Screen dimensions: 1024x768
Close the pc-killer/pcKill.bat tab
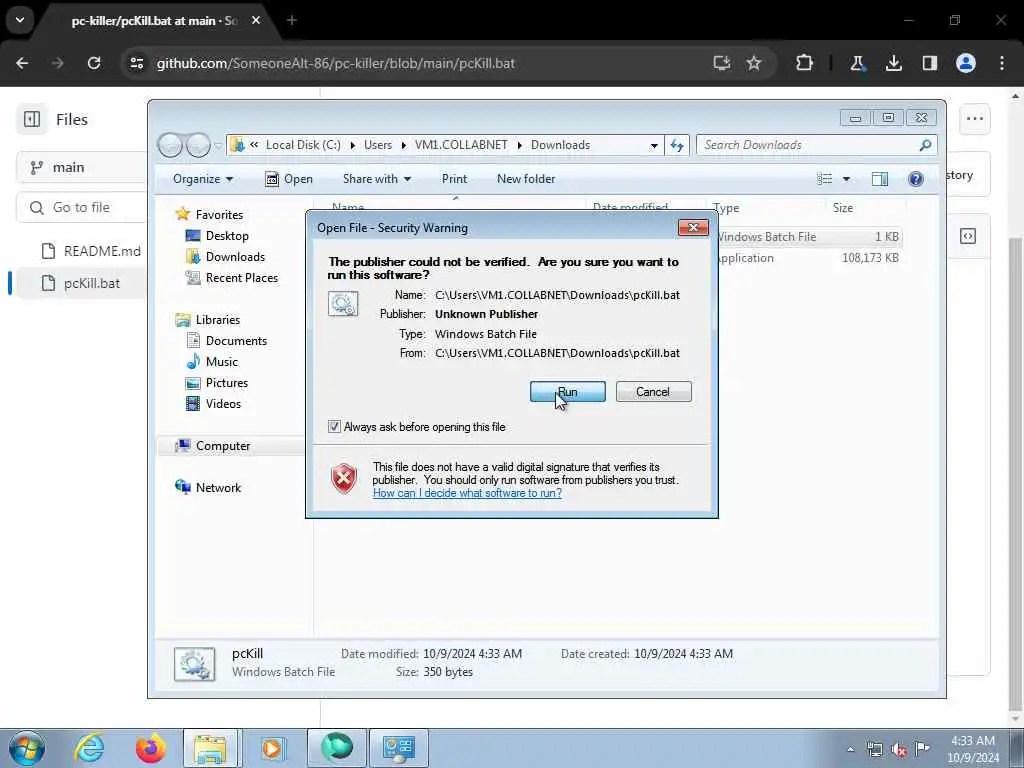[256, 20]
